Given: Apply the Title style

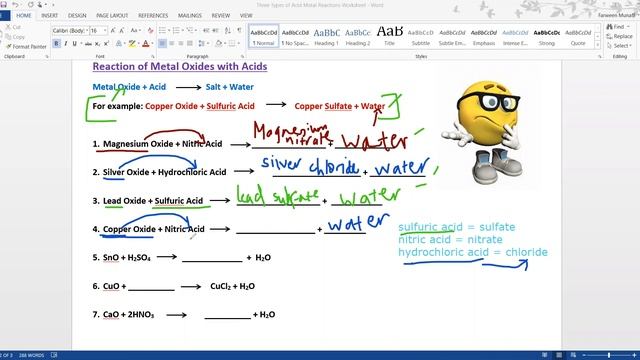Looking at the screenshot, I should coord(389,36).
